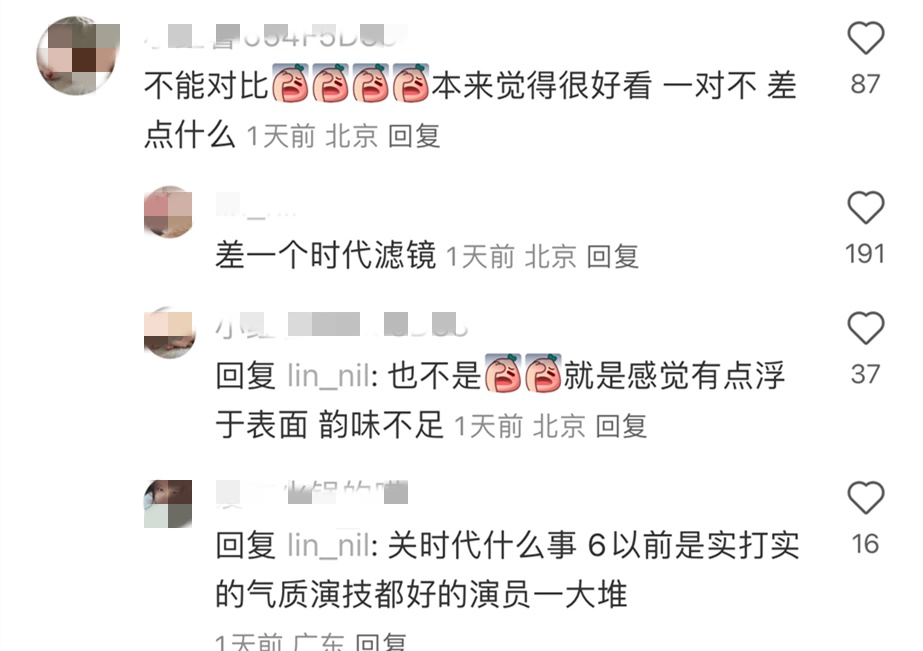
Task: Open lin_nil mention in '也不是' reply
Action: tap(328, 376)
